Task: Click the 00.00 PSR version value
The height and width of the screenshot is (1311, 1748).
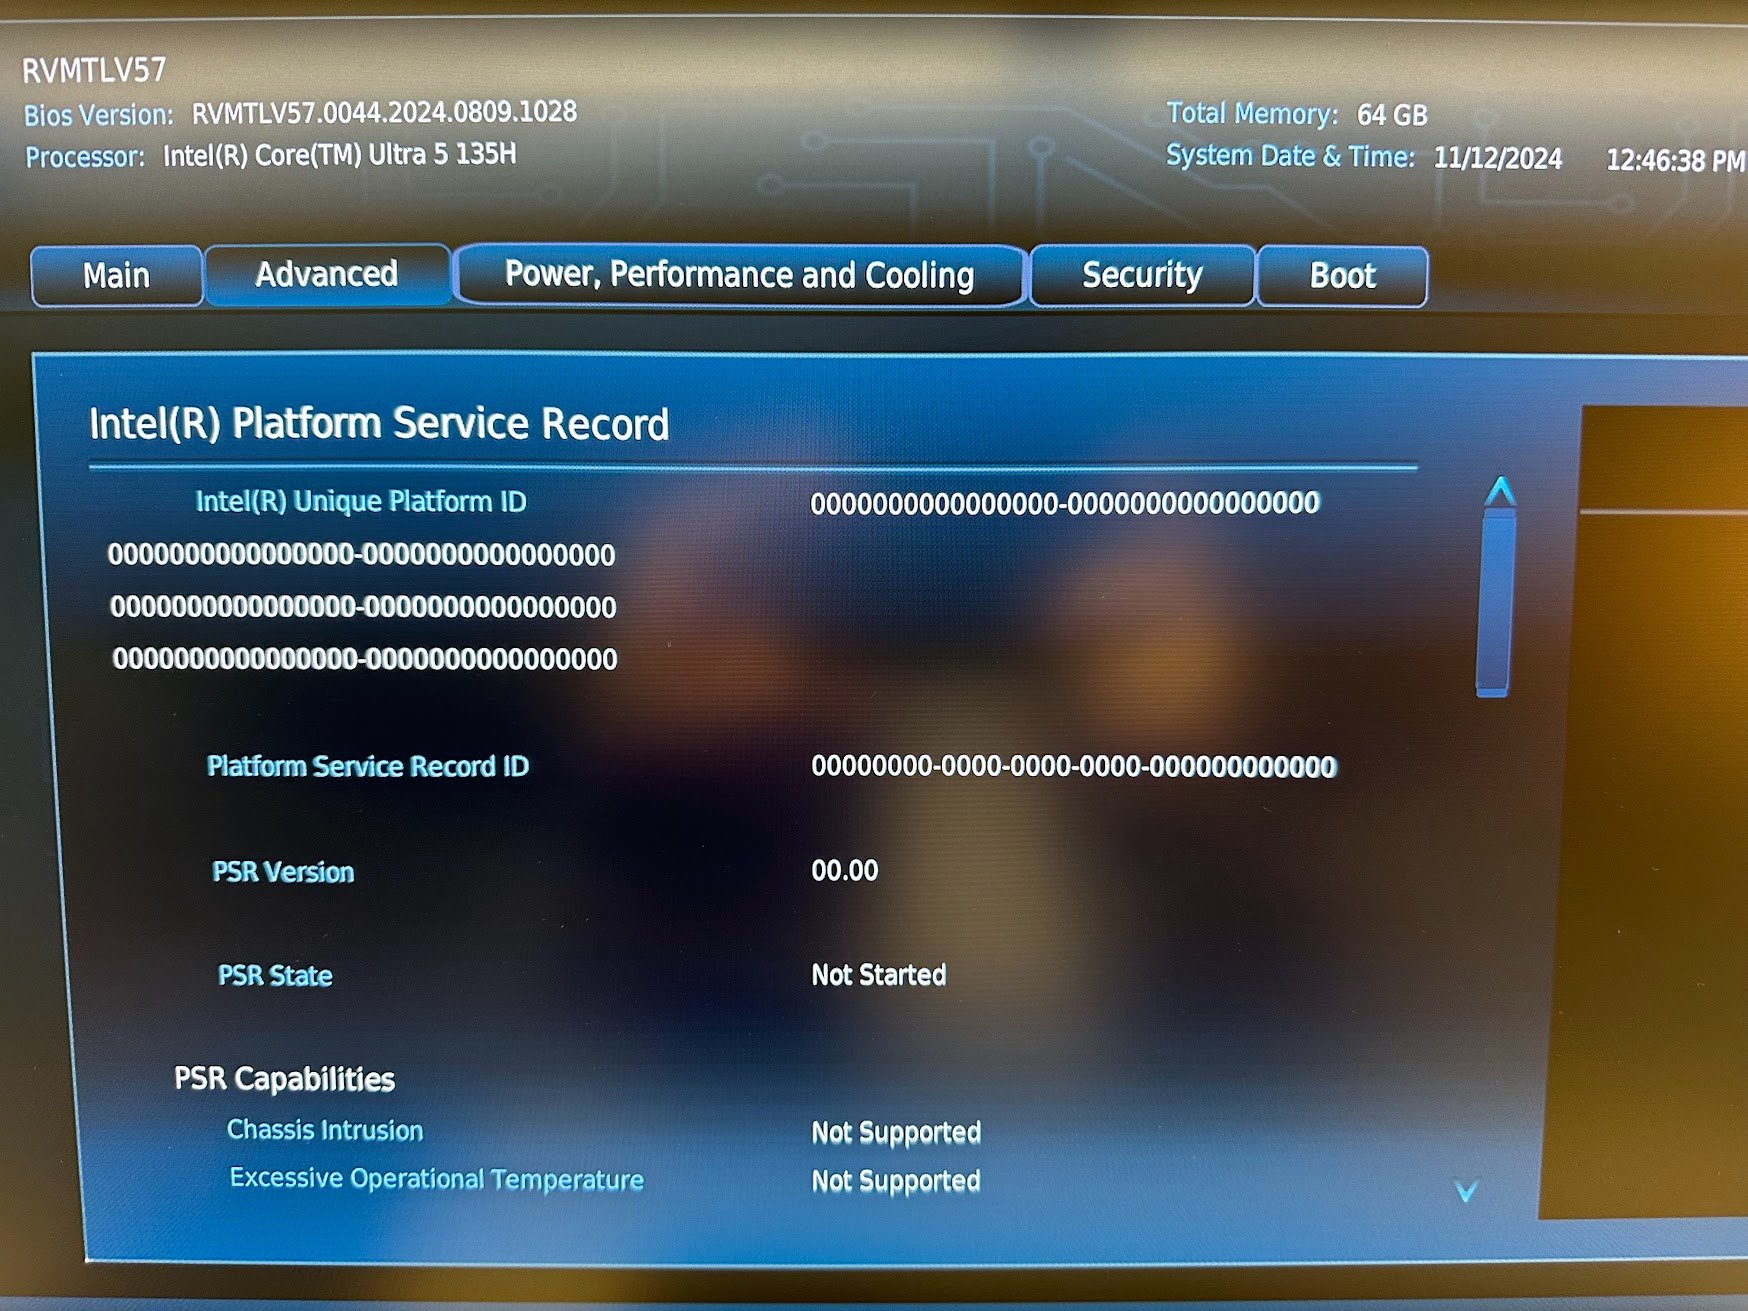Action: [x=845, y=871]
